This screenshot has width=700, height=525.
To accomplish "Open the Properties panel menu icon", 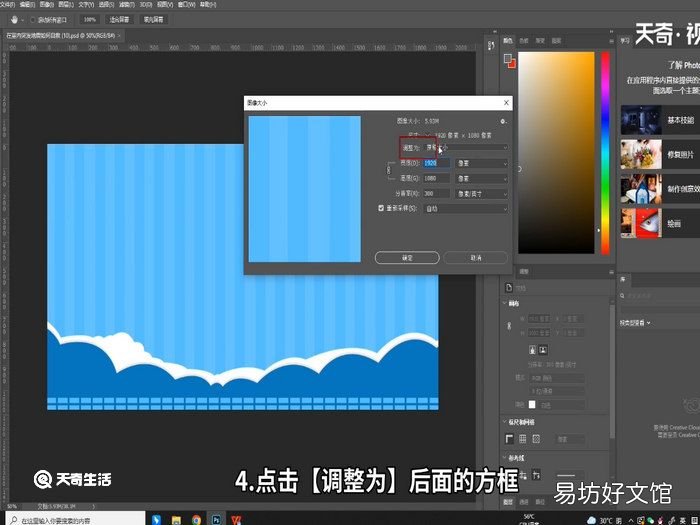I will (611, 272).
